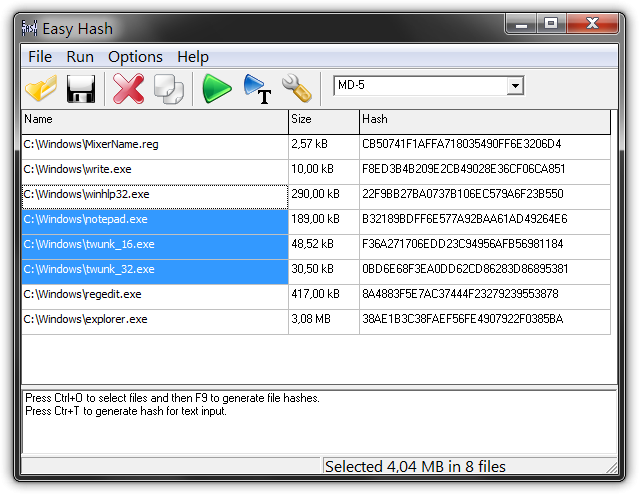Minimize the Easy Hash window

[x=521, y=24]
